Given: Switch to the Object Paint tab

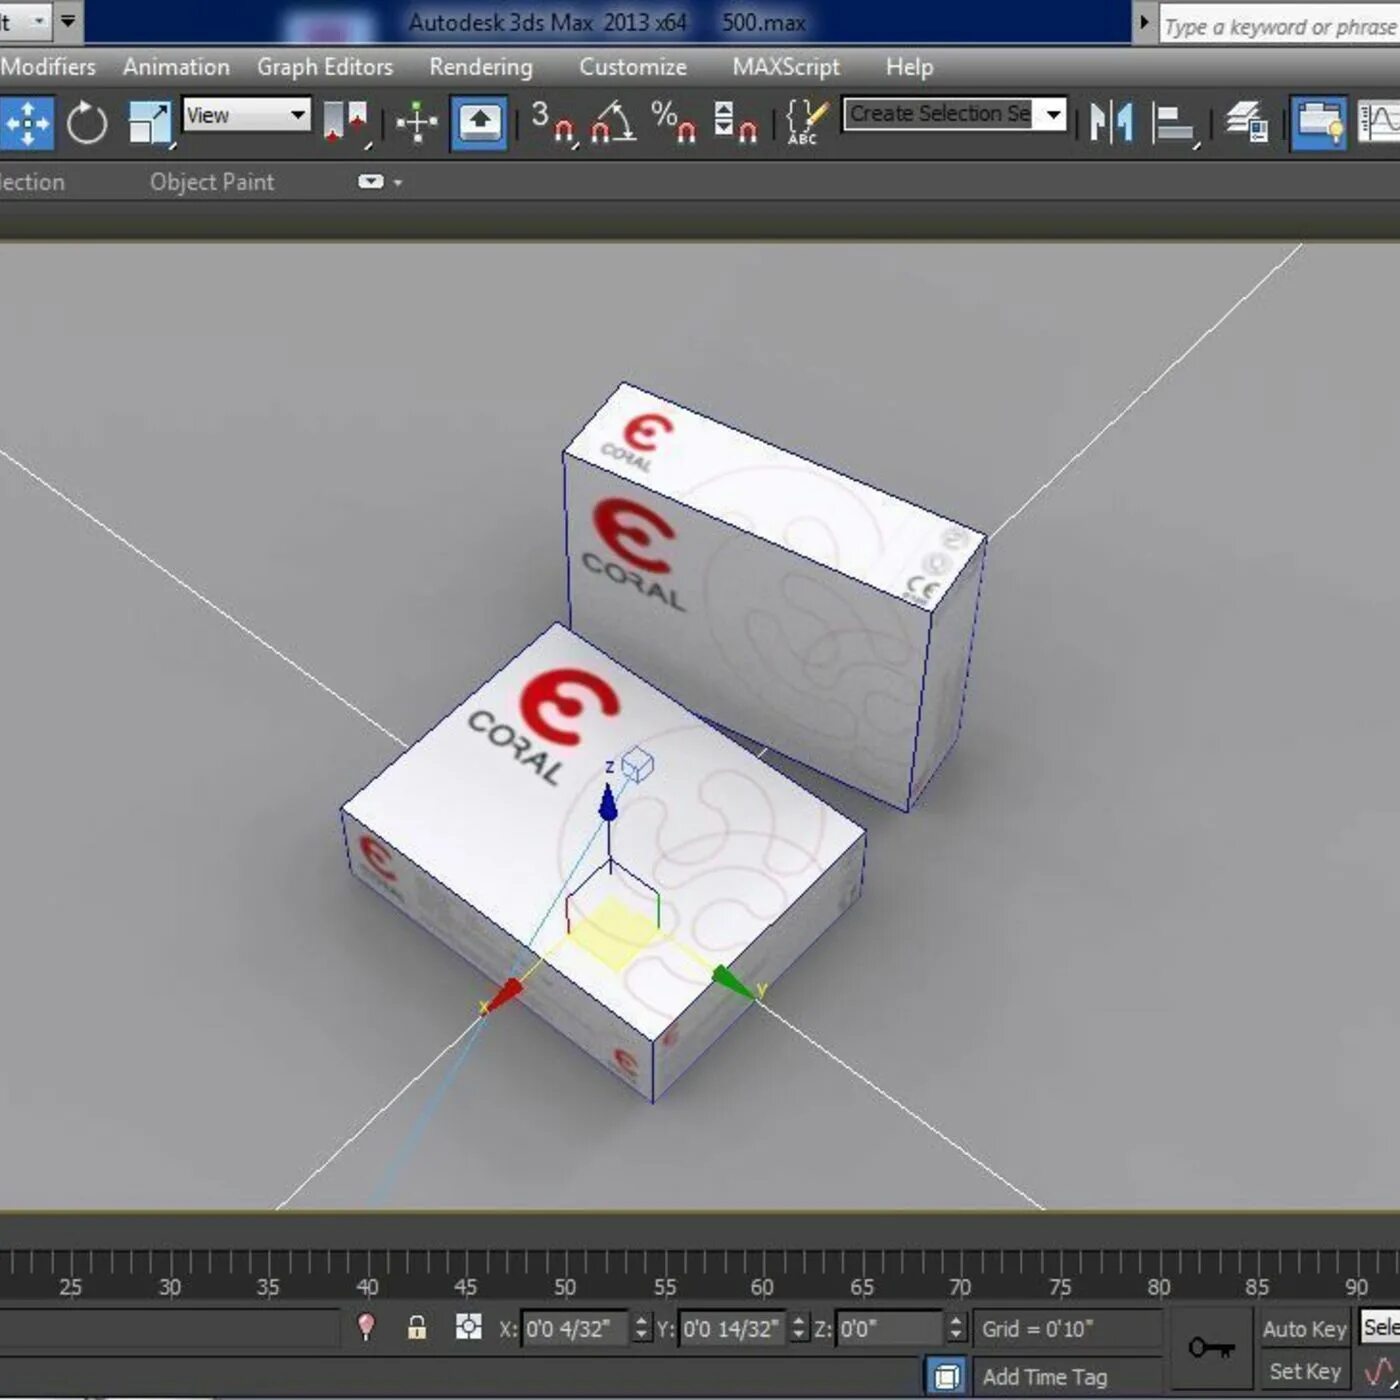Looking at the screenshot, I should click(212, 182).
